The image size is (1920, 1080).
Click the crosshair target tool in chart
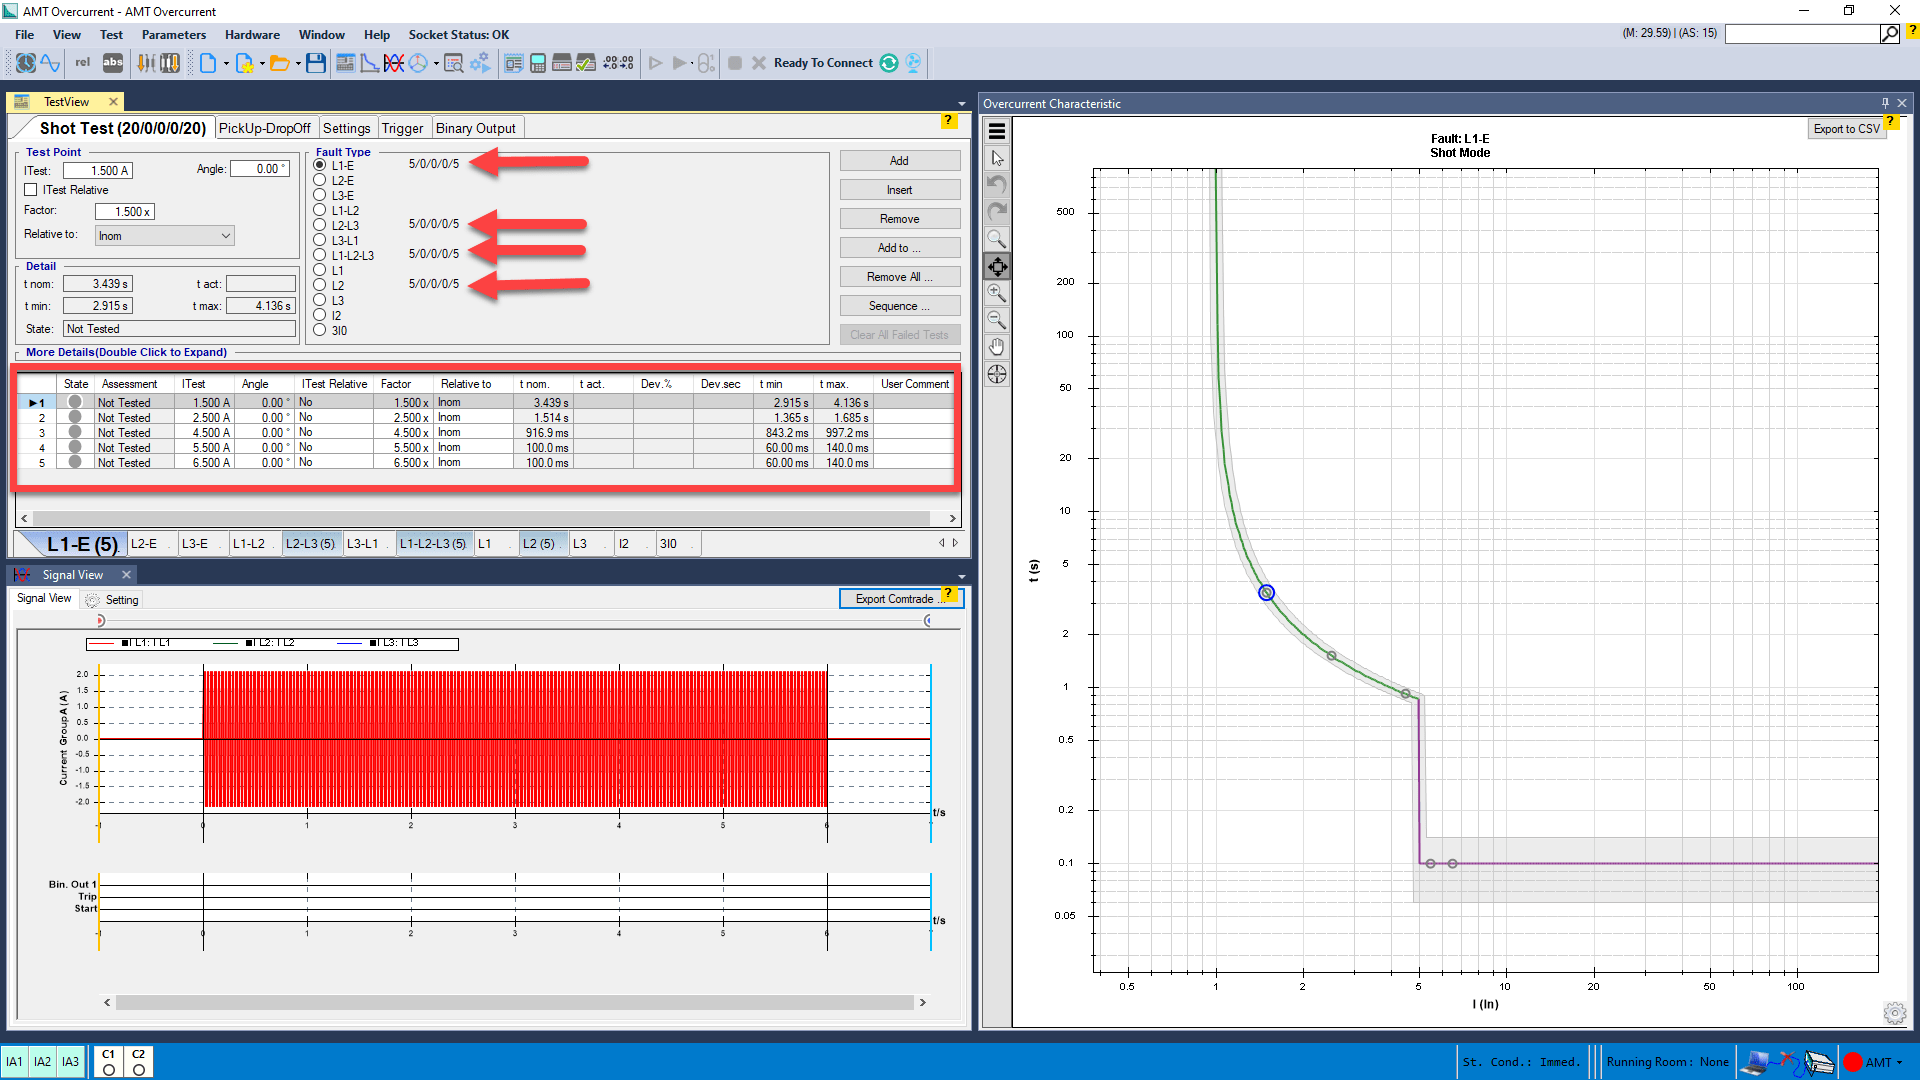click(997, 374)
